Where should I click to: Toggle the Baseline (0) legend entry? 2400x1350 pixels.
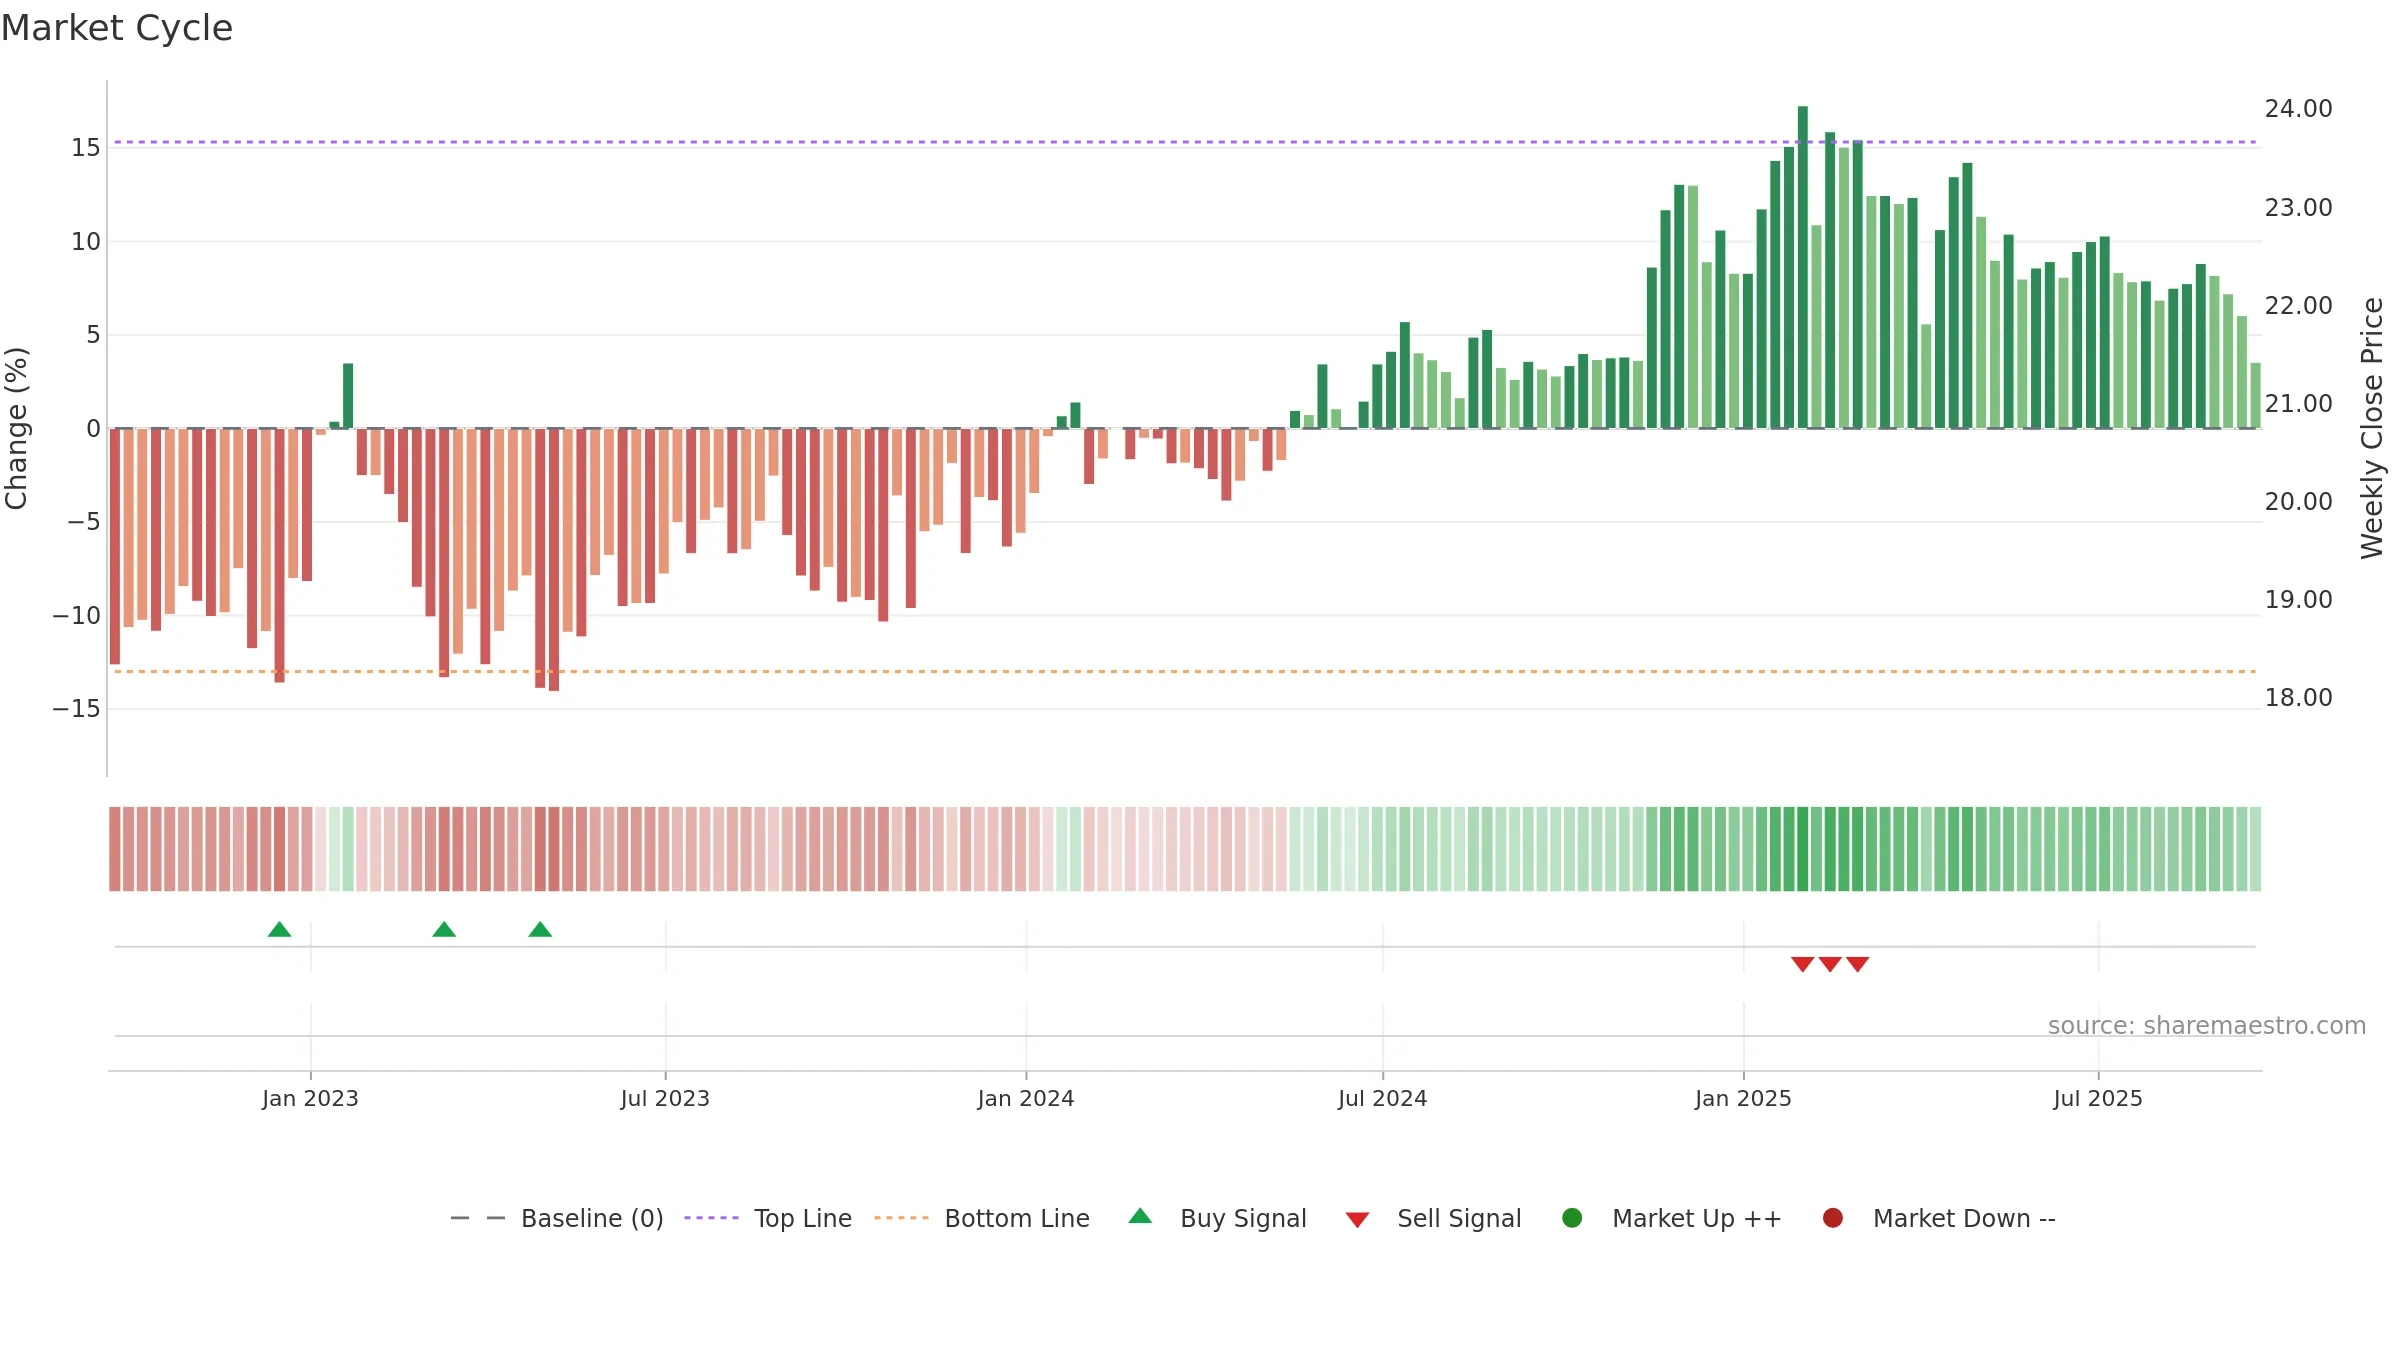click(557, 1218)
